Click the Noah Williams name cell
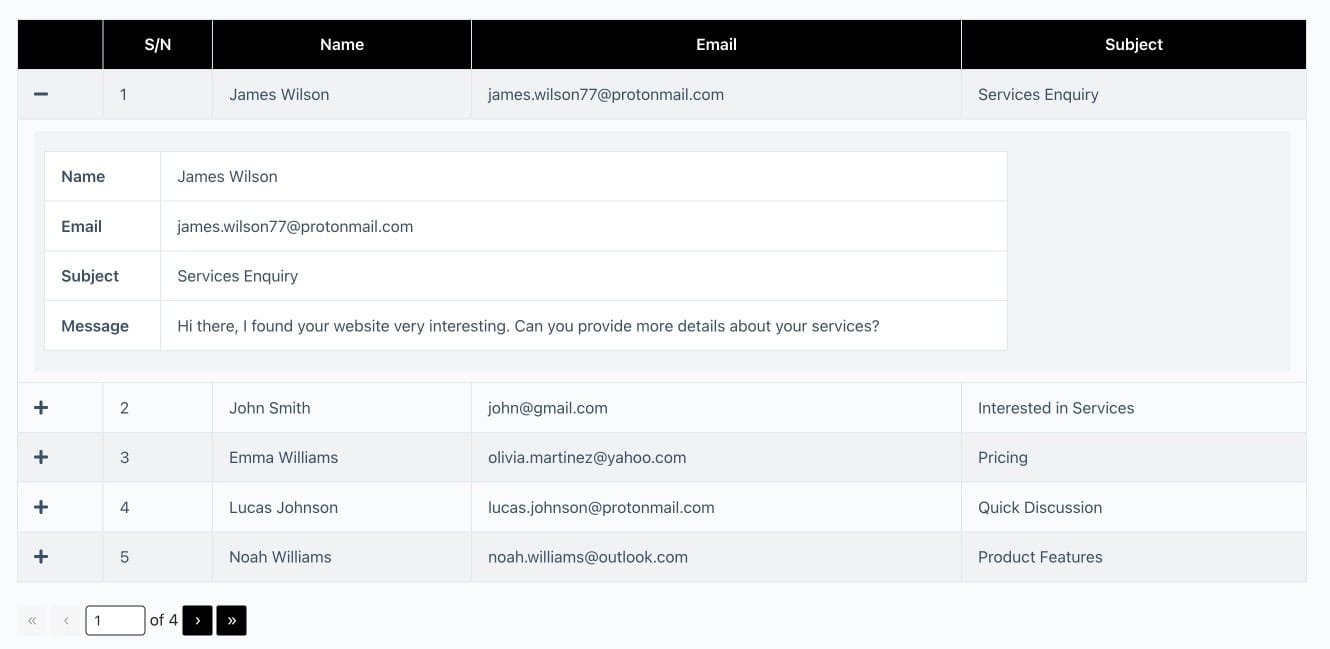Screen dimensions: 1330x649 (x=342, y=557)
